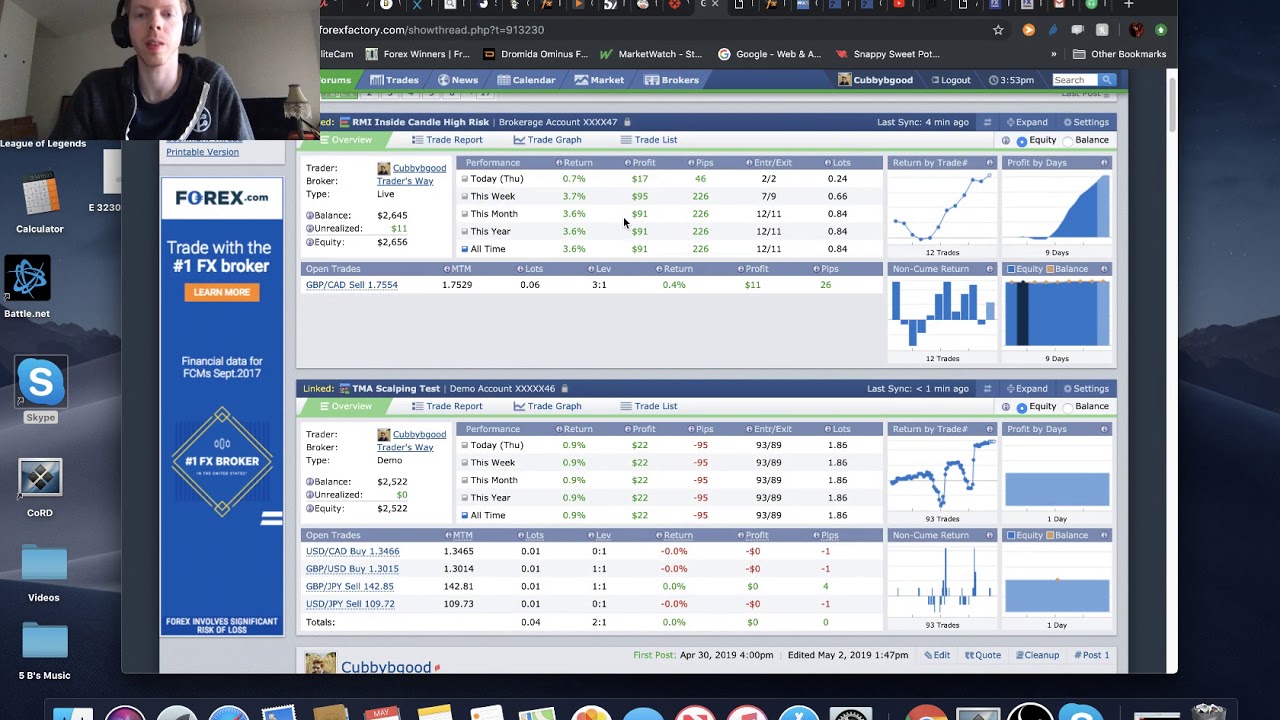Click Edit button on the first post
The height and width of the screenshot is (720, 1280).
(x=937, y=655)
